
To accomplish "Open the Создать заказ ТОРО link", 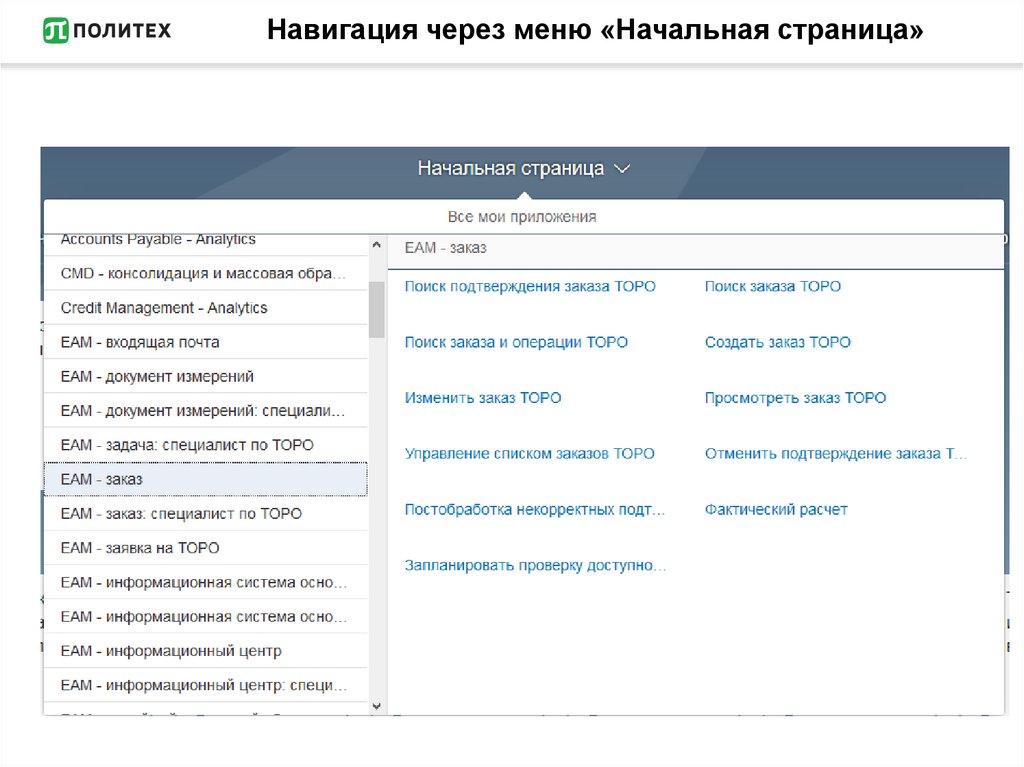I will 777,342.
